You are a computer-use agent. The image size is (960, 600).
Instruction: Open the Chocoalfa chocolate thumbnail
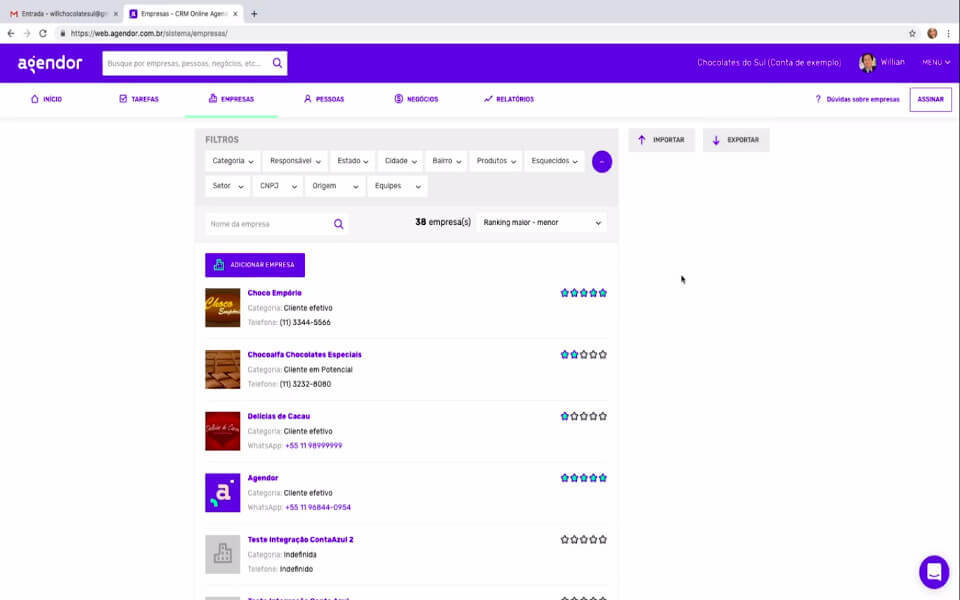click(x=222, y=369)
